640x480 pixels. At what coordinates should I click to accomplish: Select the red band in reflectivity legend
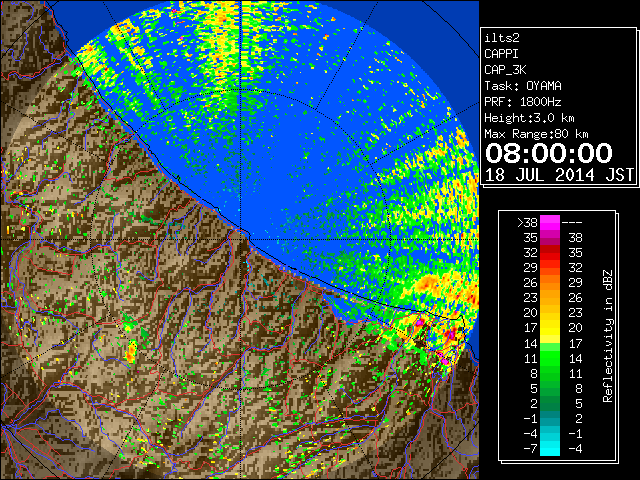coord(550,253)
